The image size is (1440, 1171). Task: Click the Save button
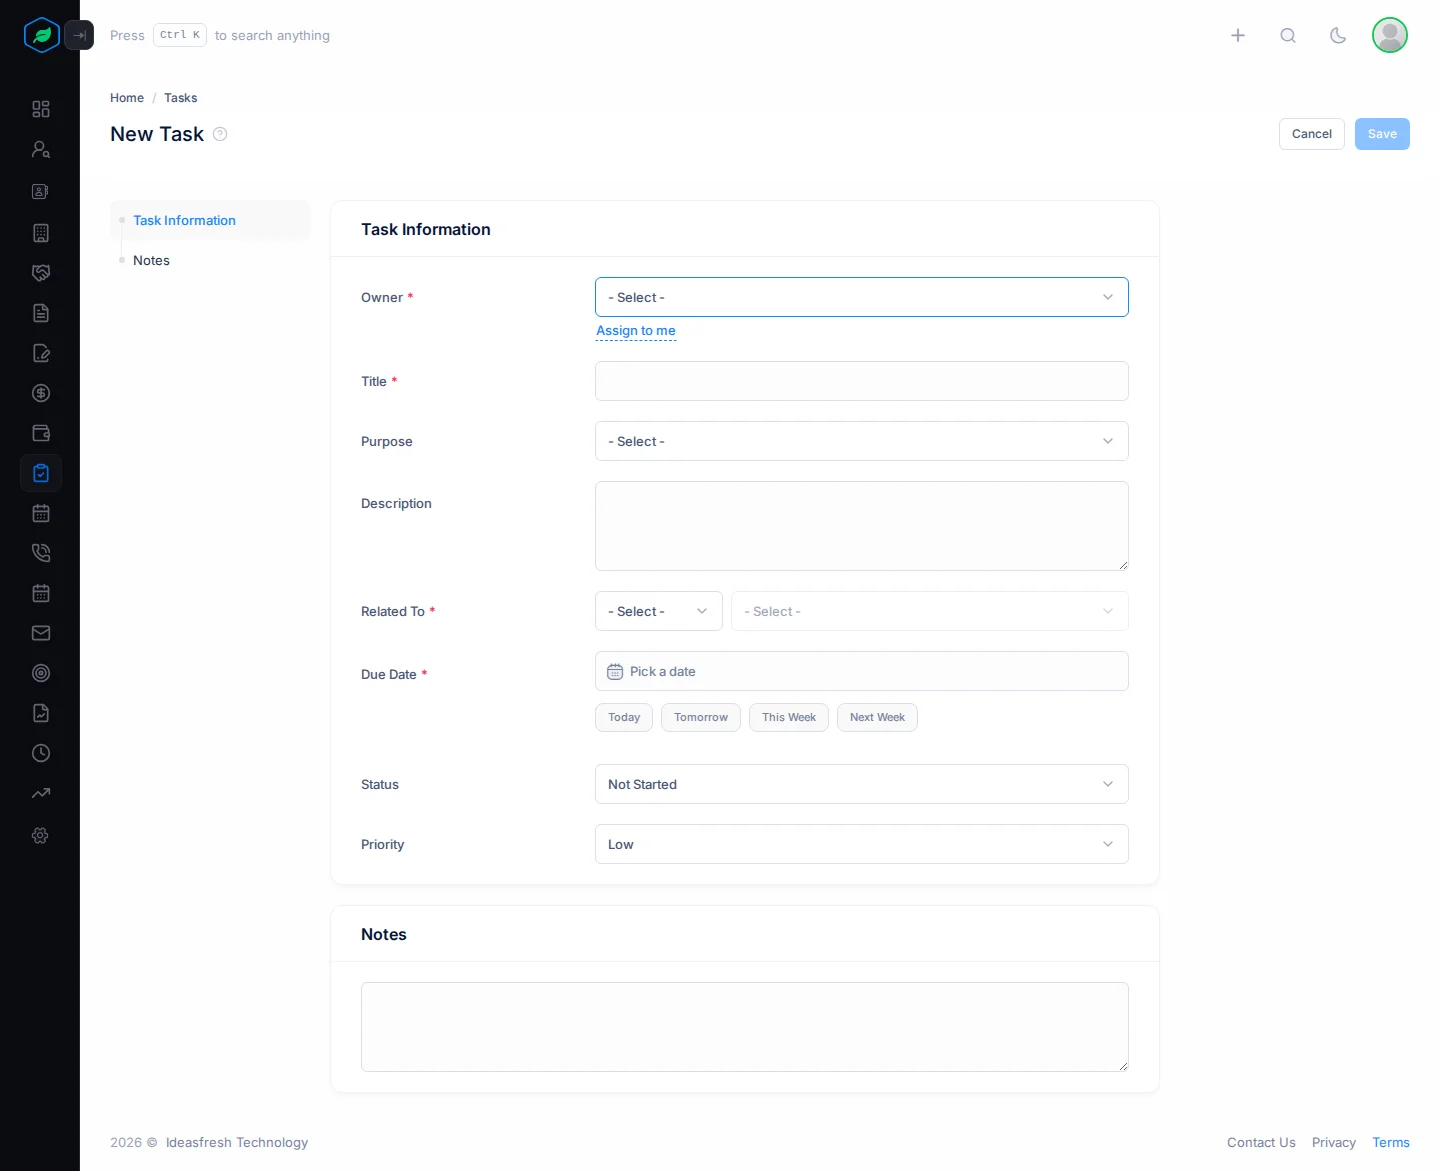click(x=1382, y=134)
